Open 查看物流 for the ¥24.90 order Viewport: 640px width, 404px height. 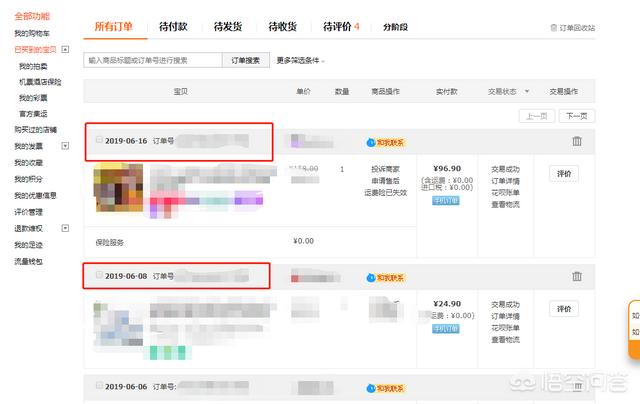505,340
